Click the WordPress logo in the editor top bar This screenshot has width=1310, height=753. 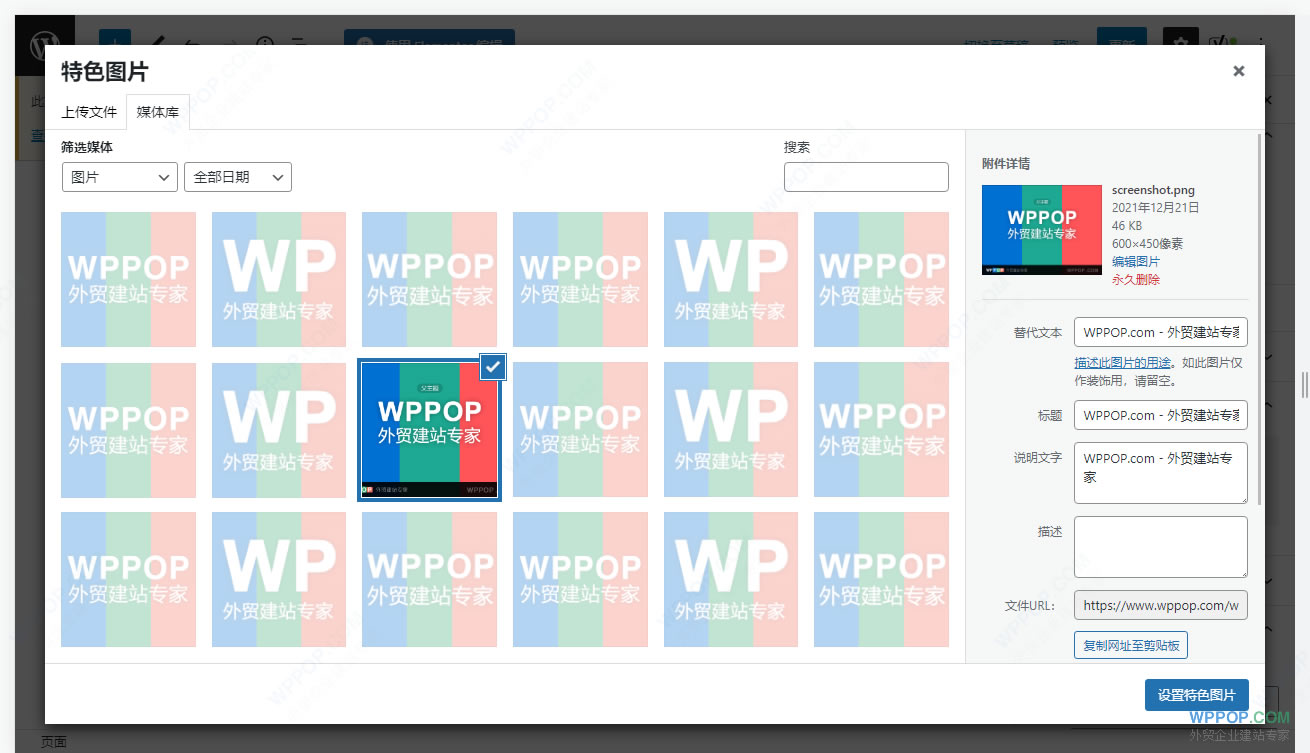tap(44, 45)
